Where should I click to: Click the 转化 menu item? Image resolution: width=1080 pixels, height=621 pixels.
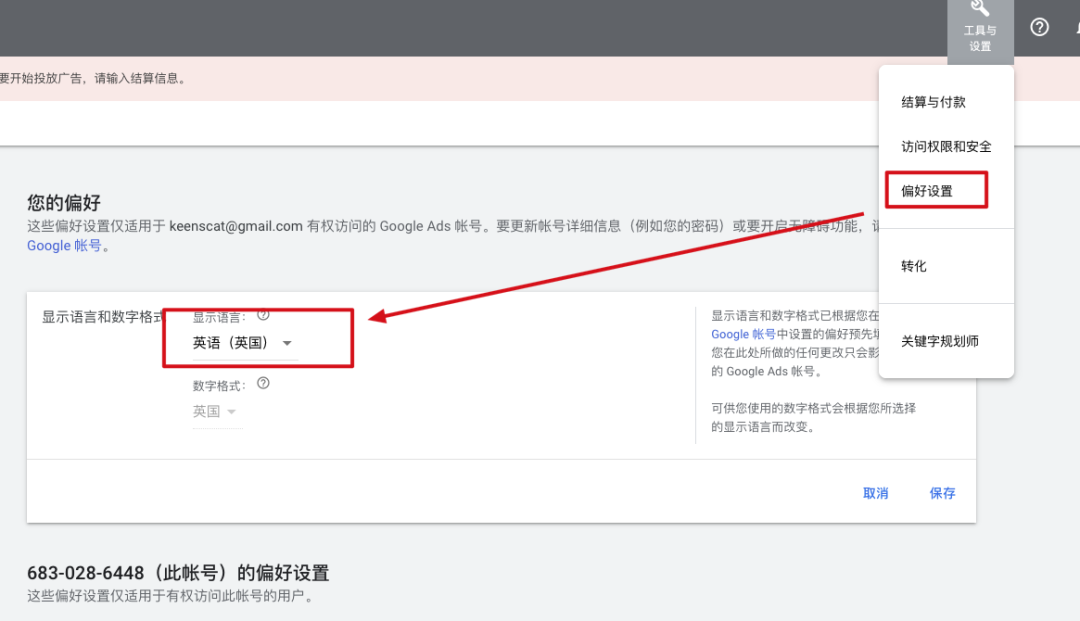(915, 265)
